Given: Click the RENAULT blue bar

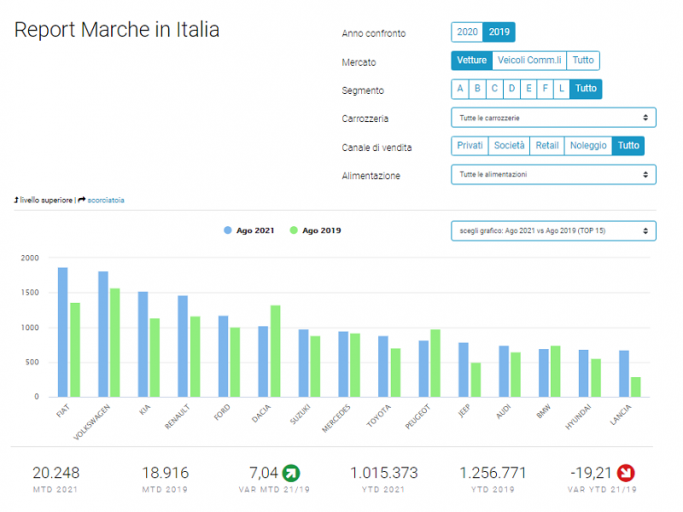Looking at the screenshot, I should (183, 346).
